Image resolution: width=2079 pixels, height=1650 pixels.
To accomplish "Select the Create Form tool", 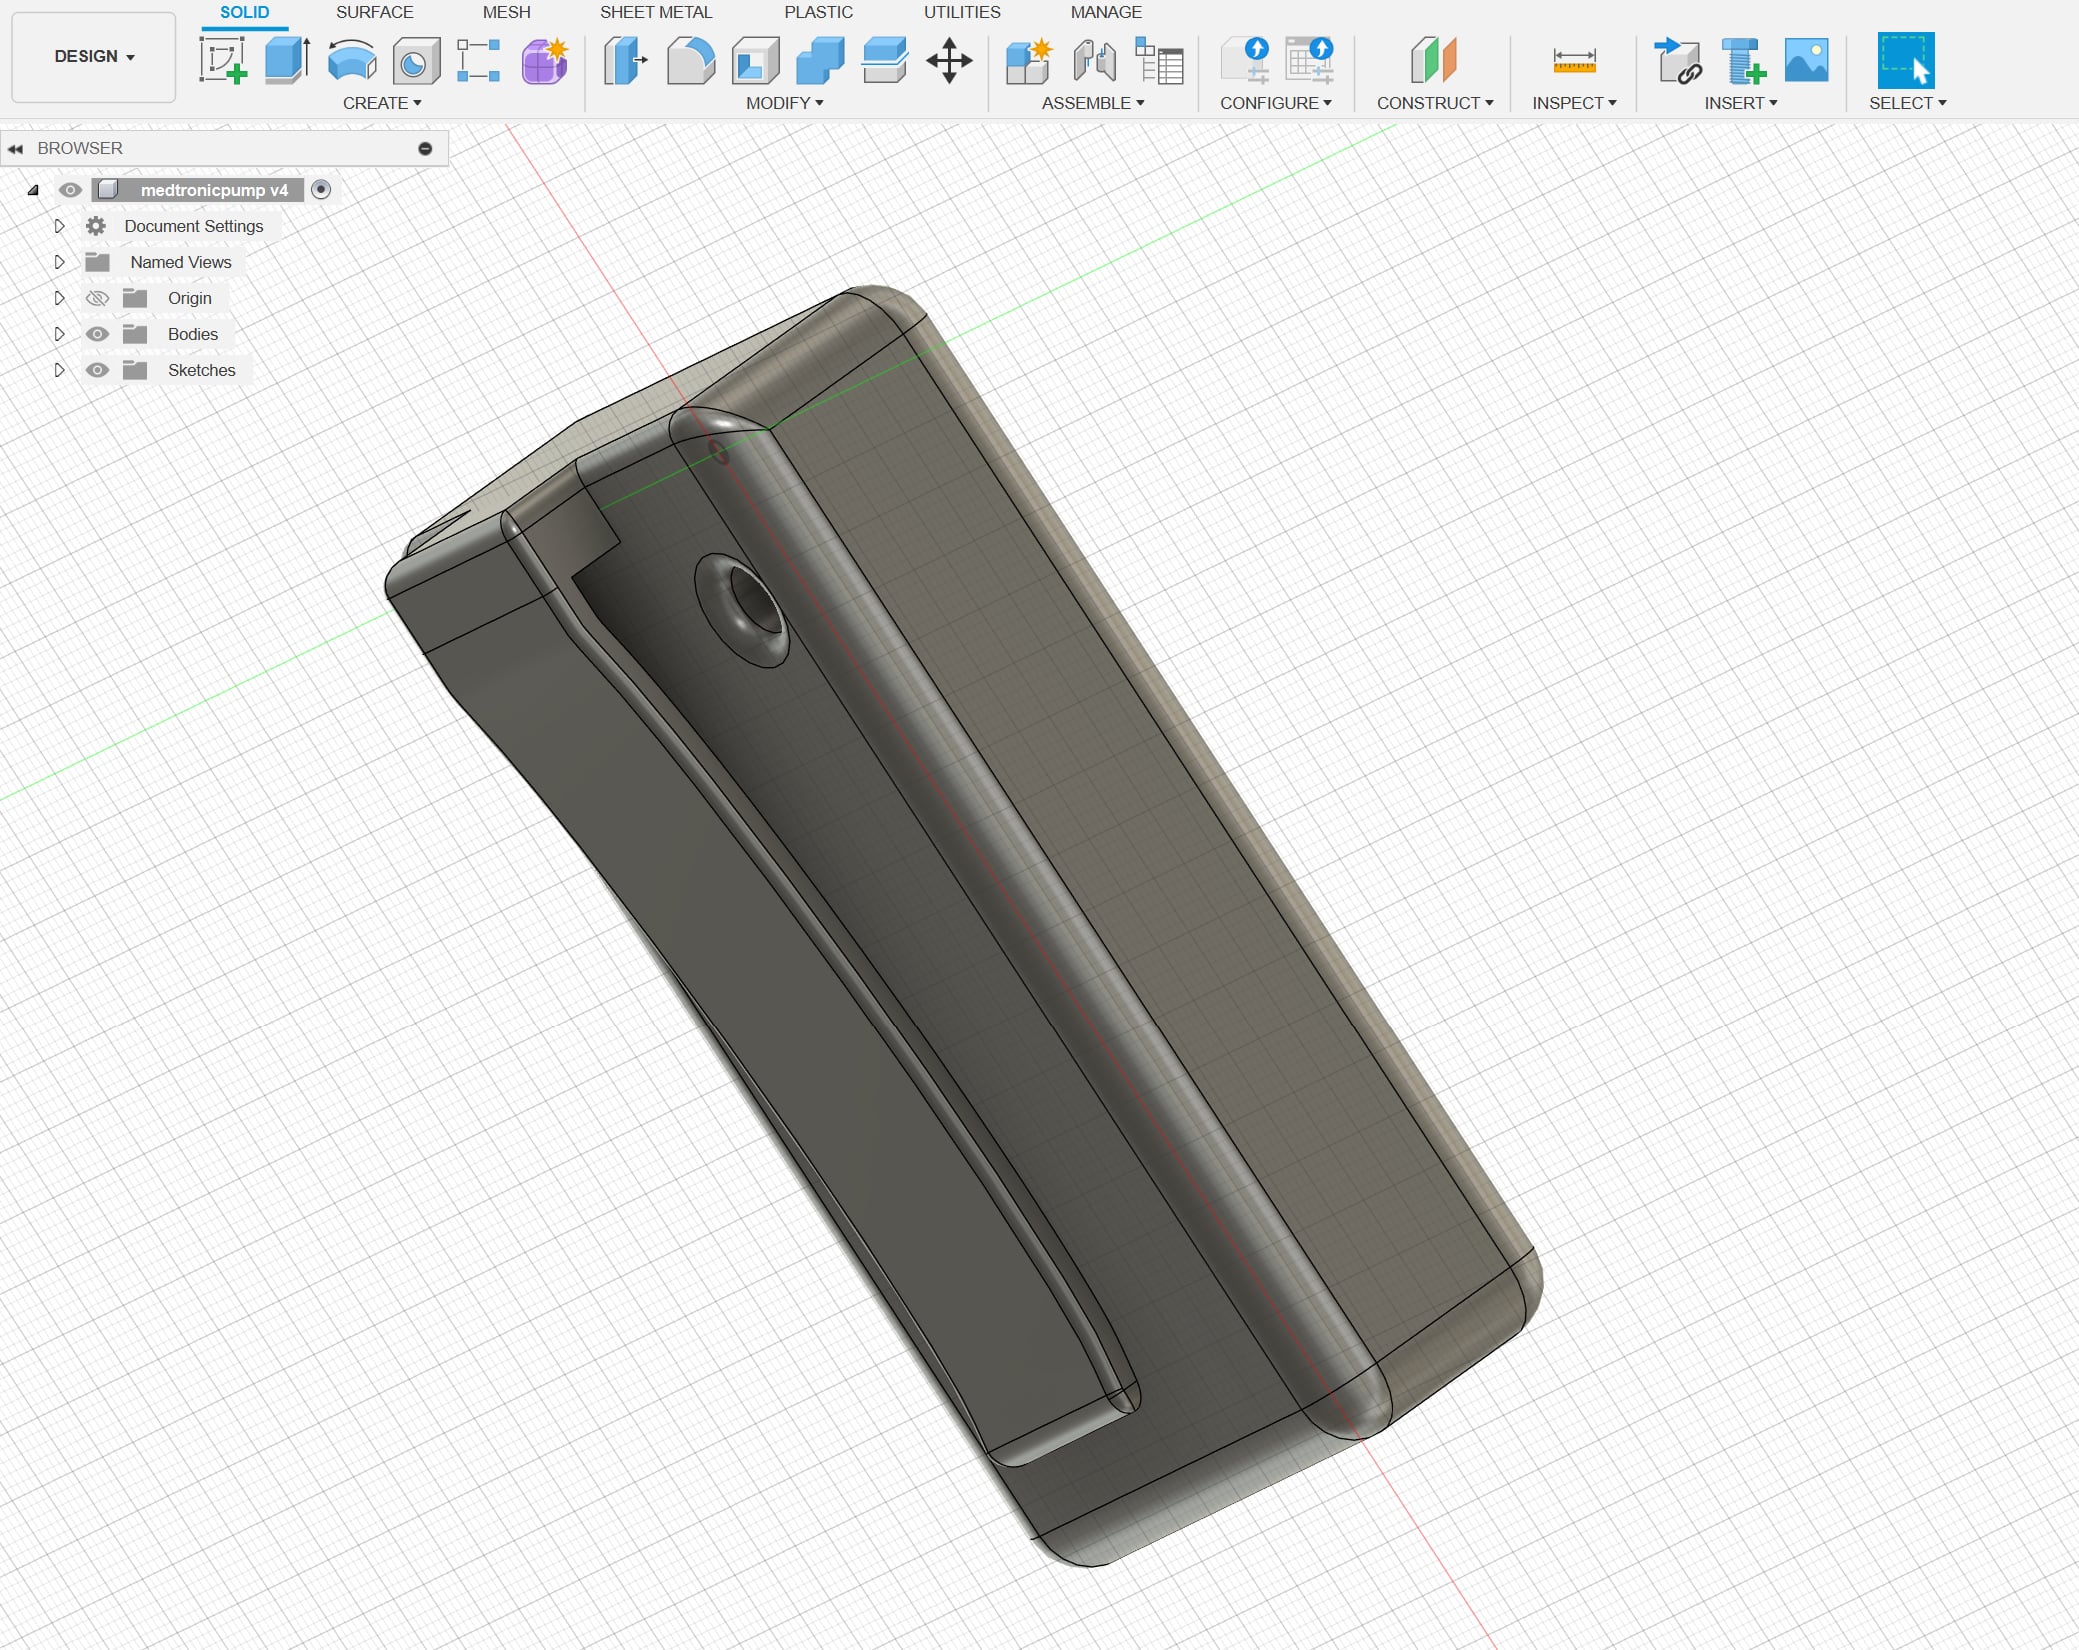I will click(x=545, y=60).
